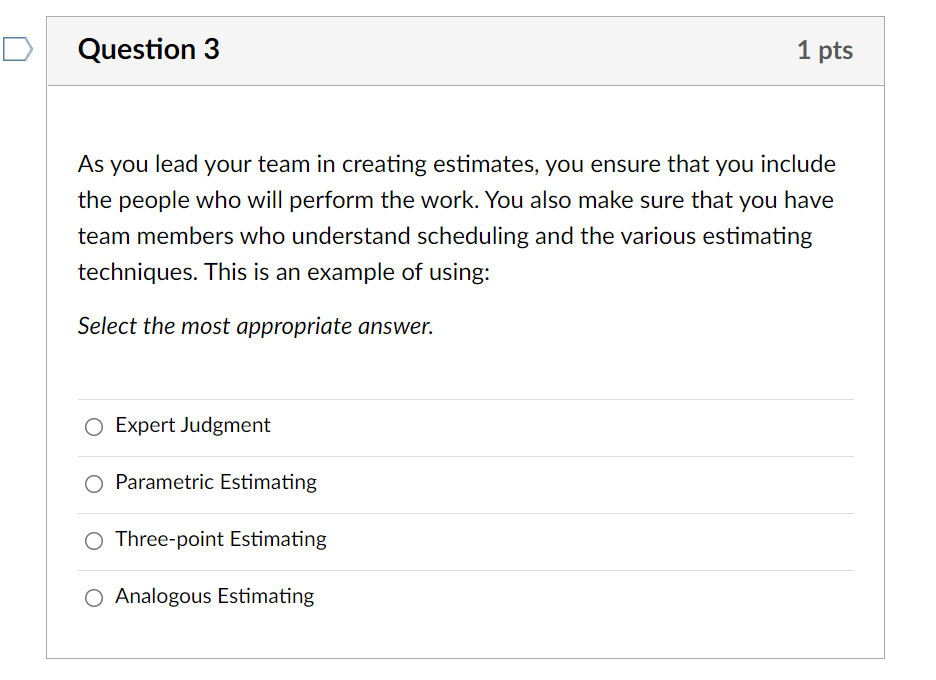
Task: Select the Analogous Estimating radio button
Action: (x=93, y=597)
